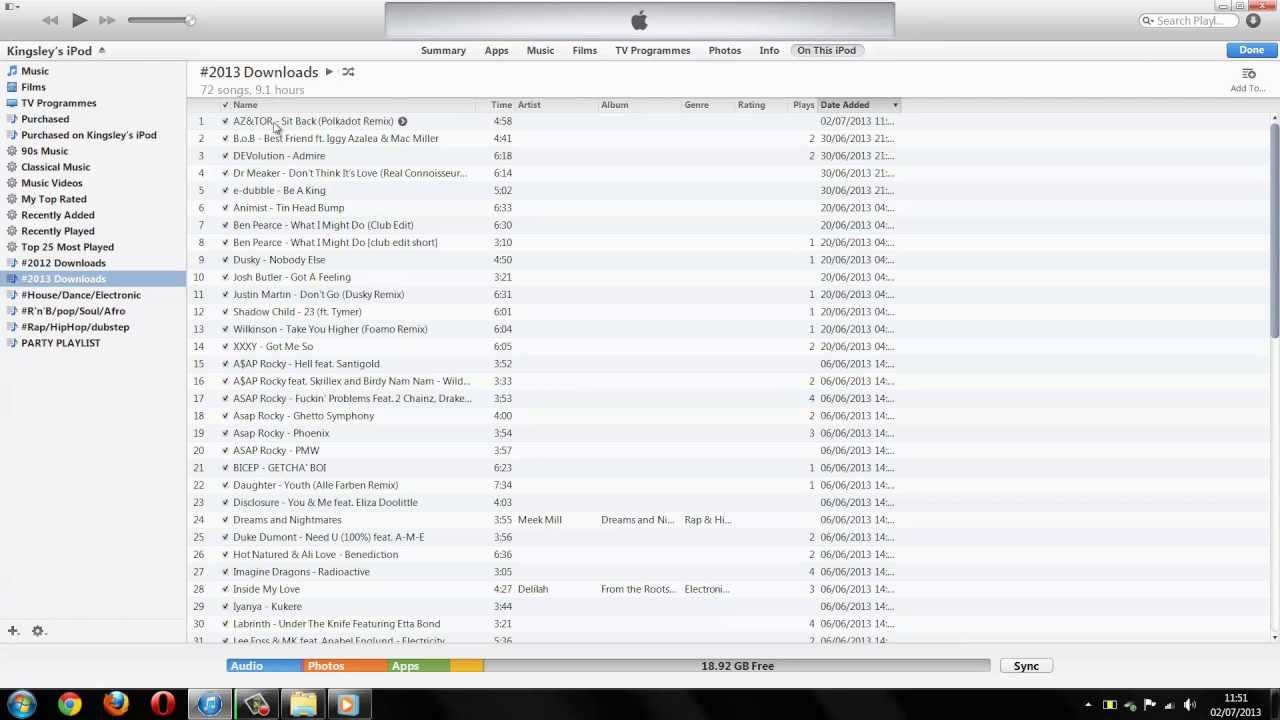Open the Recently Added playlist
The height and width of the screenshot is (720, 1280).
pos(58,215)
